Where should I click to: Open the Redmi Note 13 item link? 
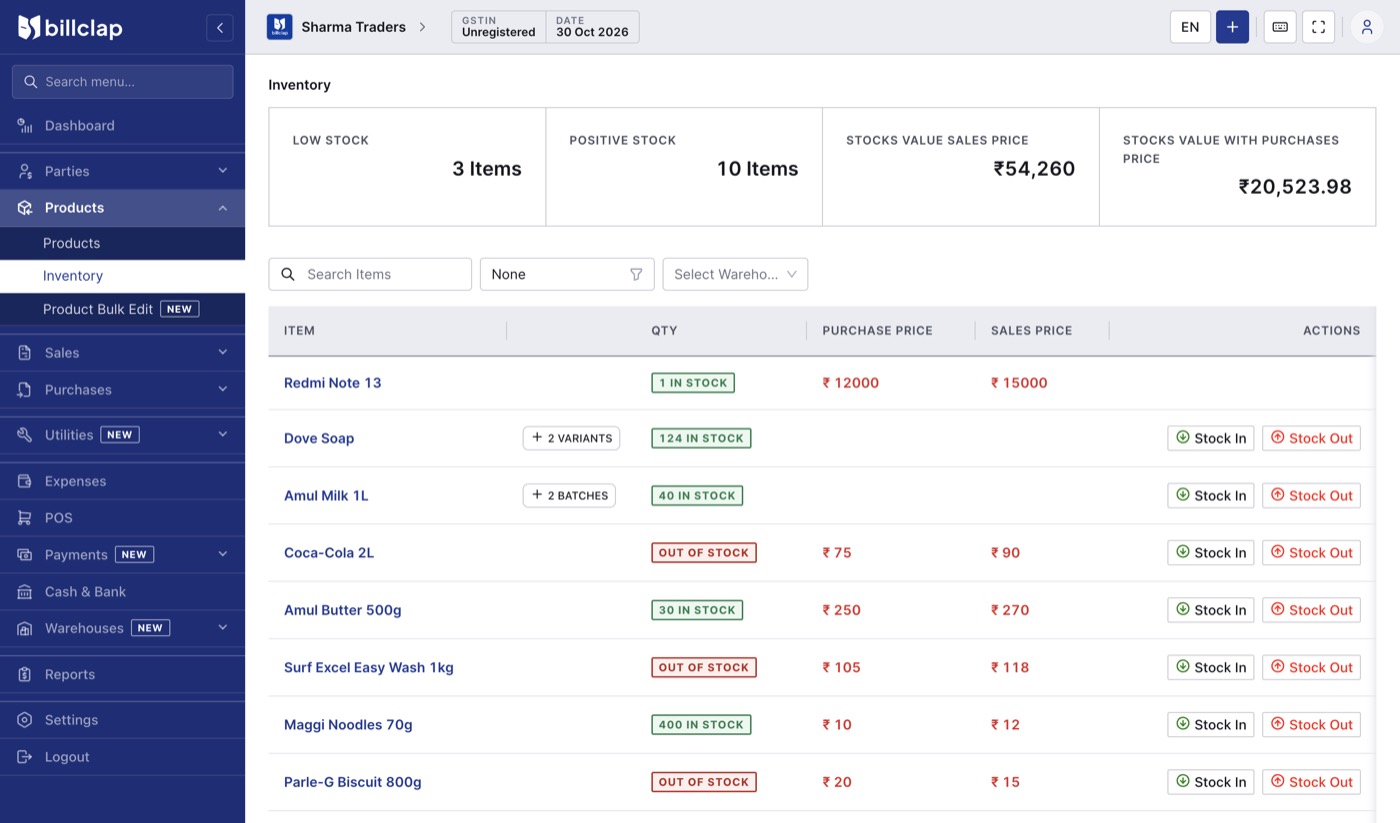pos(332,383)
